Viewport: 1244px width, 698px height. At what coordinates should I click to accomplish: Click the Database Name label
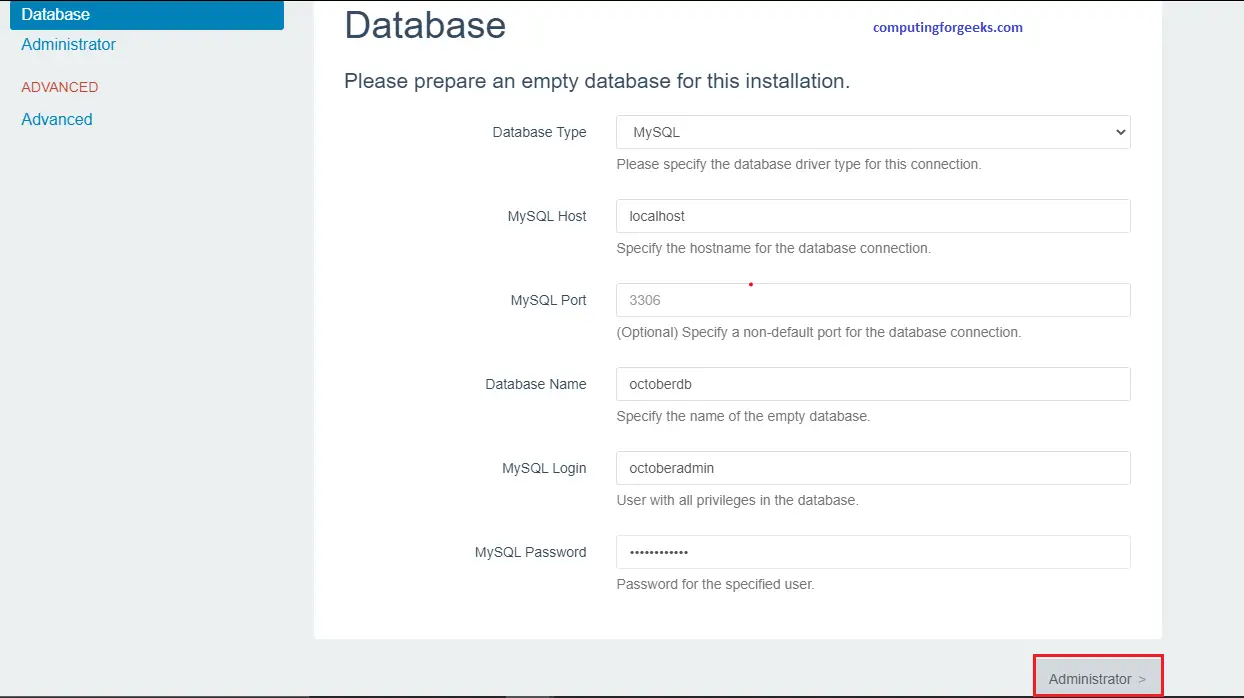tap(535, 384)
